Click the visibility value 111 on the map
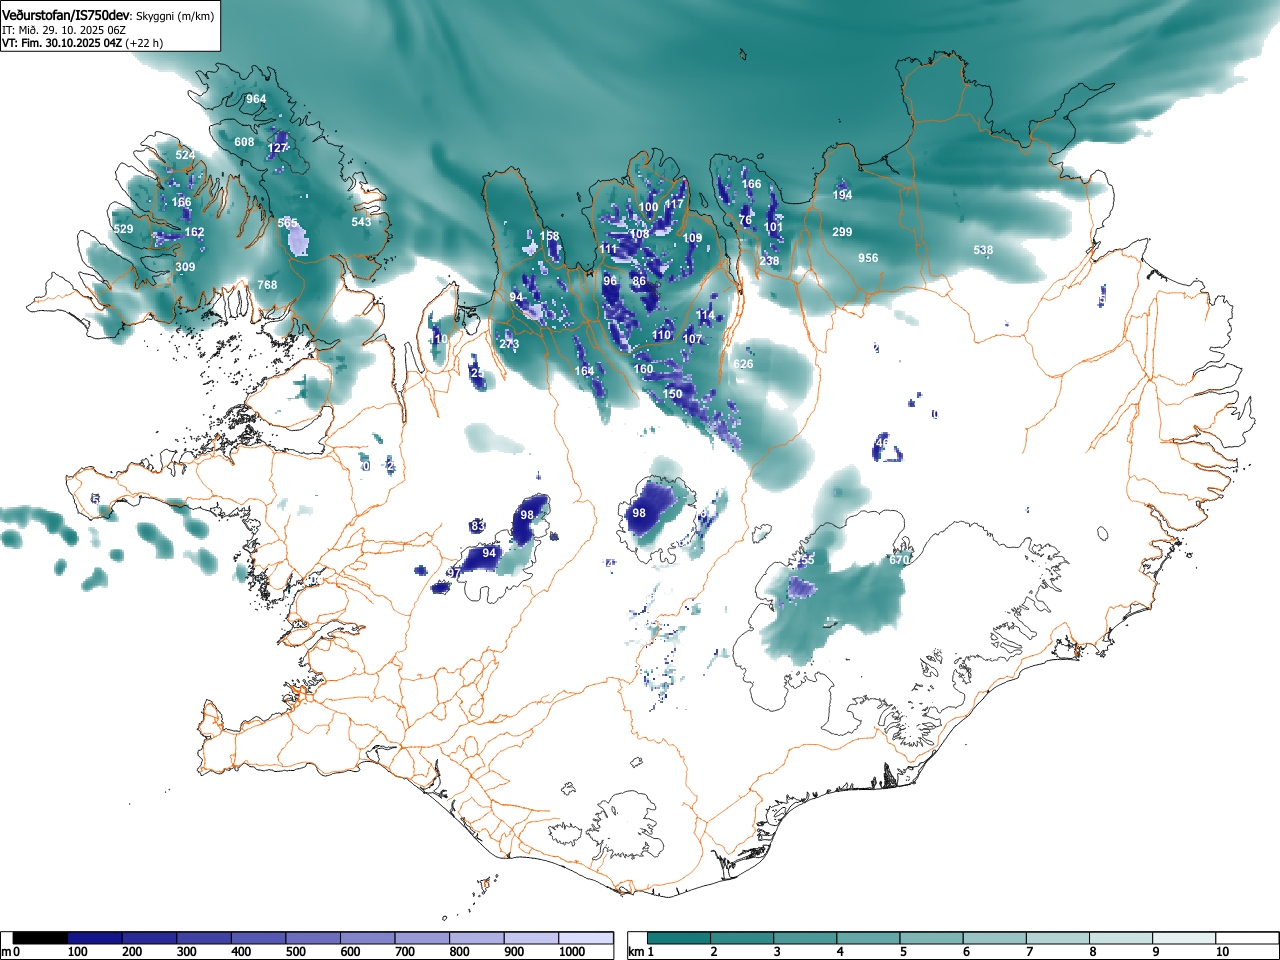The image size is (1280, 960). (x=608, y=249)
